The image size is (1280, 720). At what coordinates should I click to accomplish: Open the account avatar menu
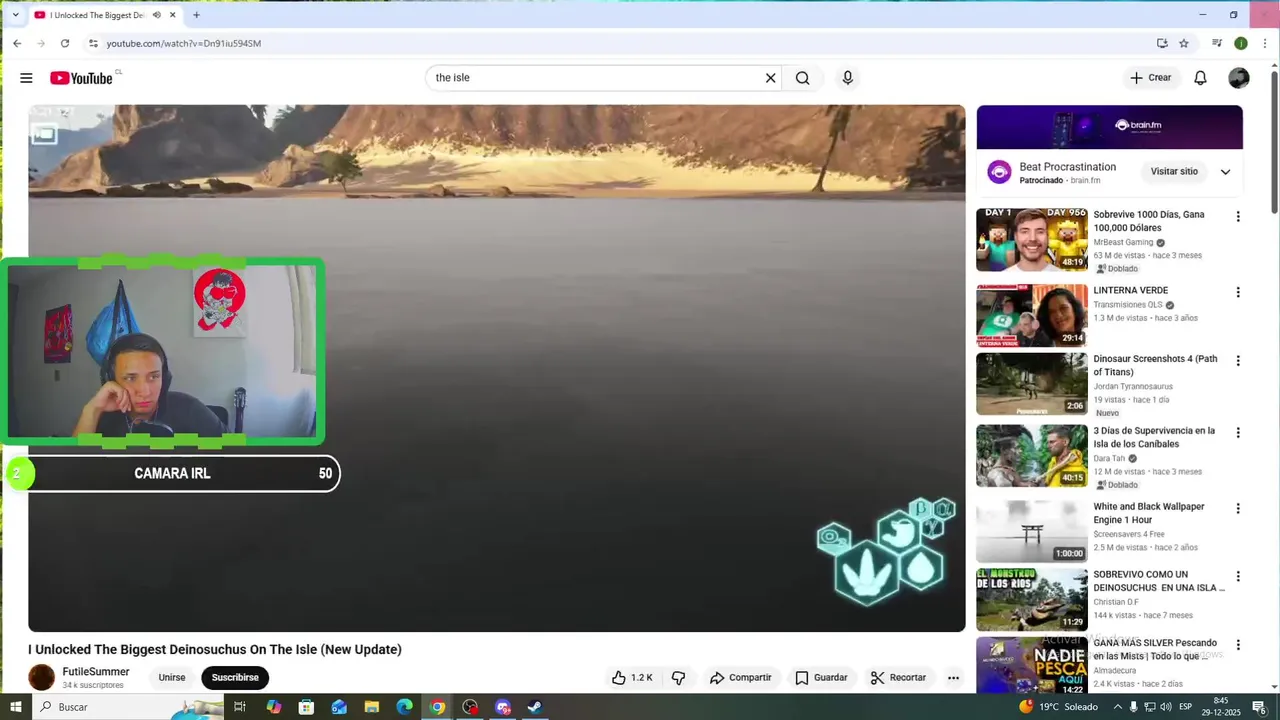coord(1239,78)
